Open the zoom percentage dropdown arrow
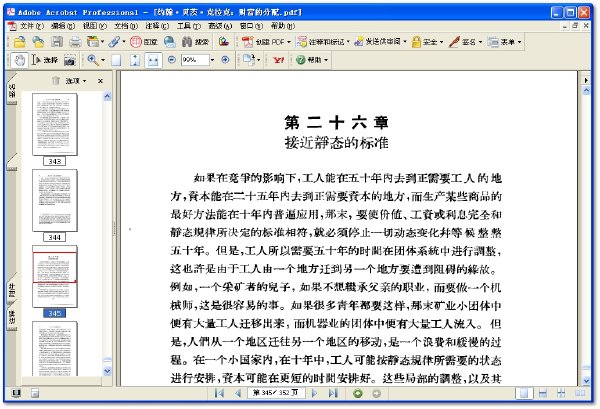 point(212,60)
